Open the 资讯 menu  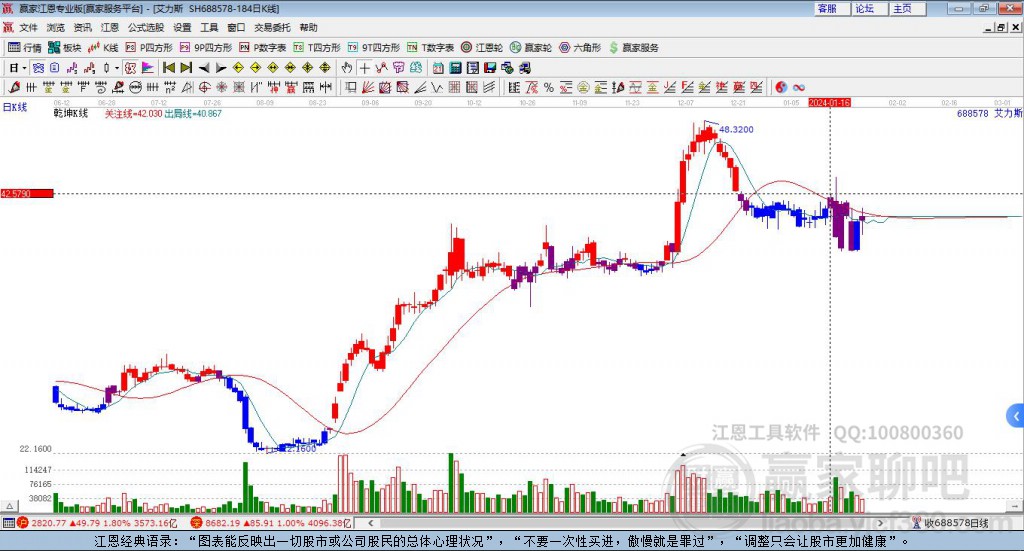pos(82,27)
